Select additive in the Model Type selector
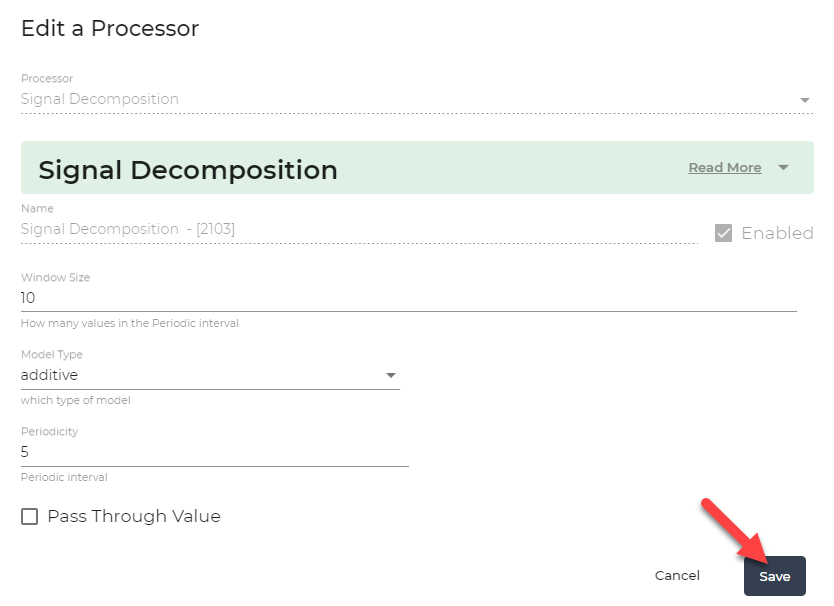834x606 pixels. tap(200, 374)
